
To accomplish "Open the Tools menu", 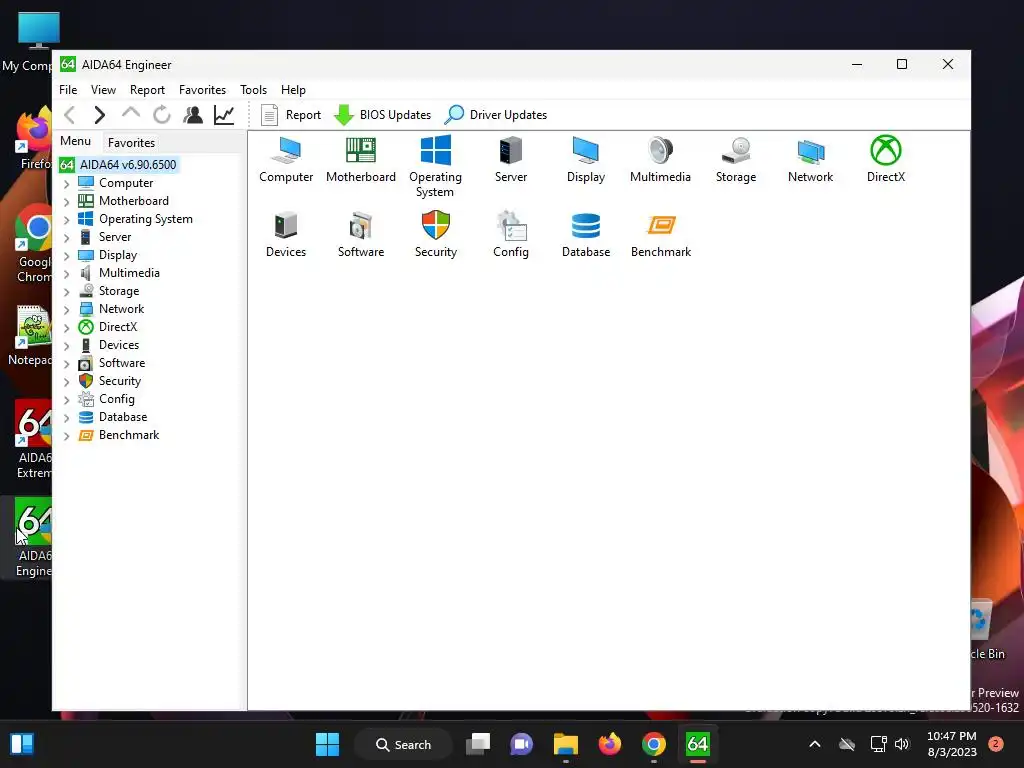I will 253,89.
